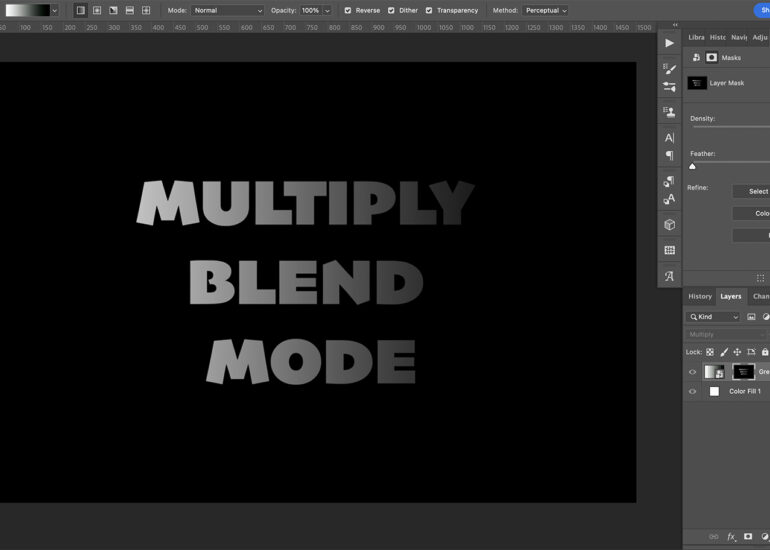Viewport: 770px width, 550px height.
Task: Select the Angle Gradient style icon
Action: click(x=113, y=10)
